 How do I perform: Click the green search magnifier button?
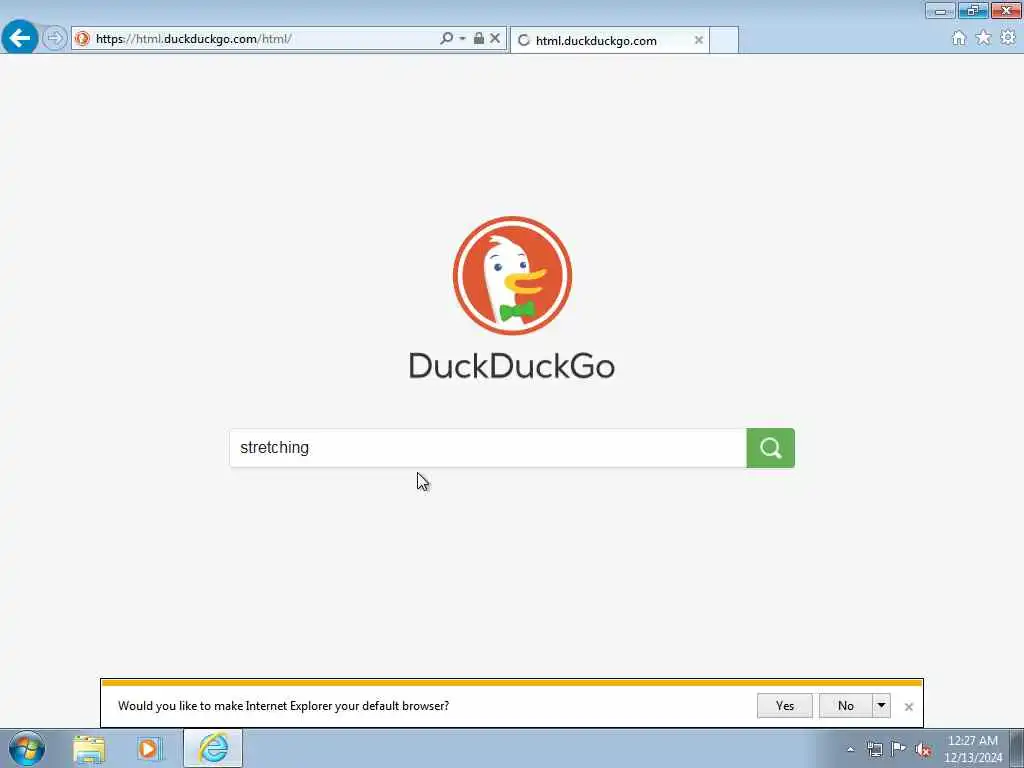771,448
